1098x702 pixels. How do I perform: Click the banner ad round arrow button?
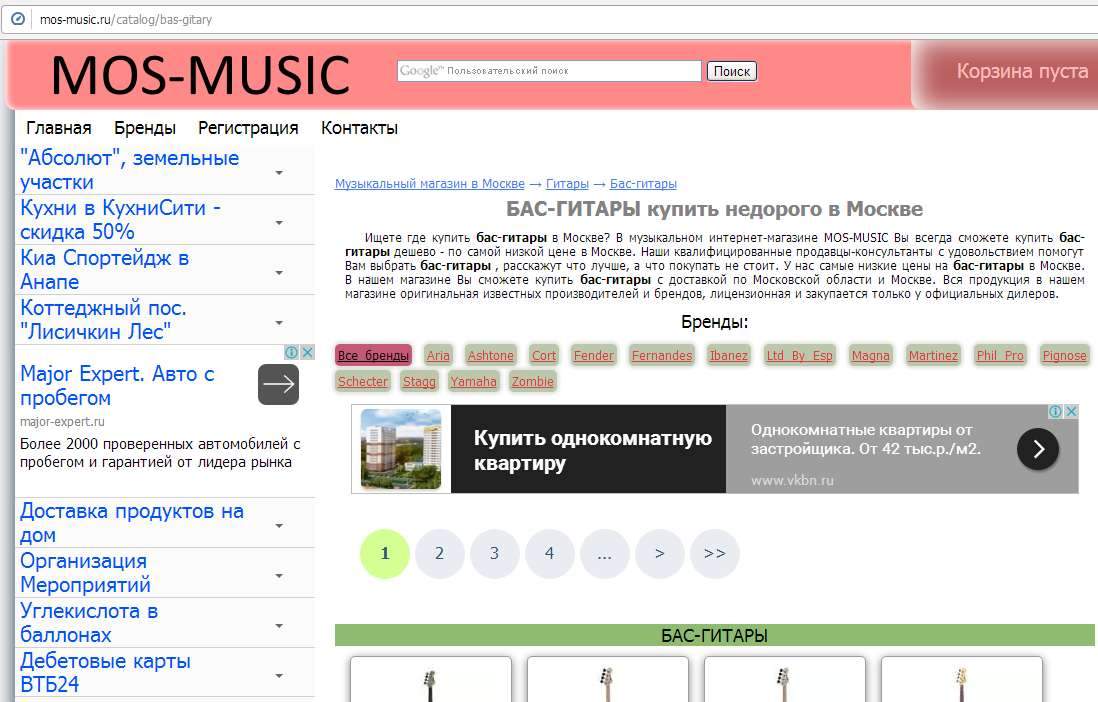[x=1038, y=449]
